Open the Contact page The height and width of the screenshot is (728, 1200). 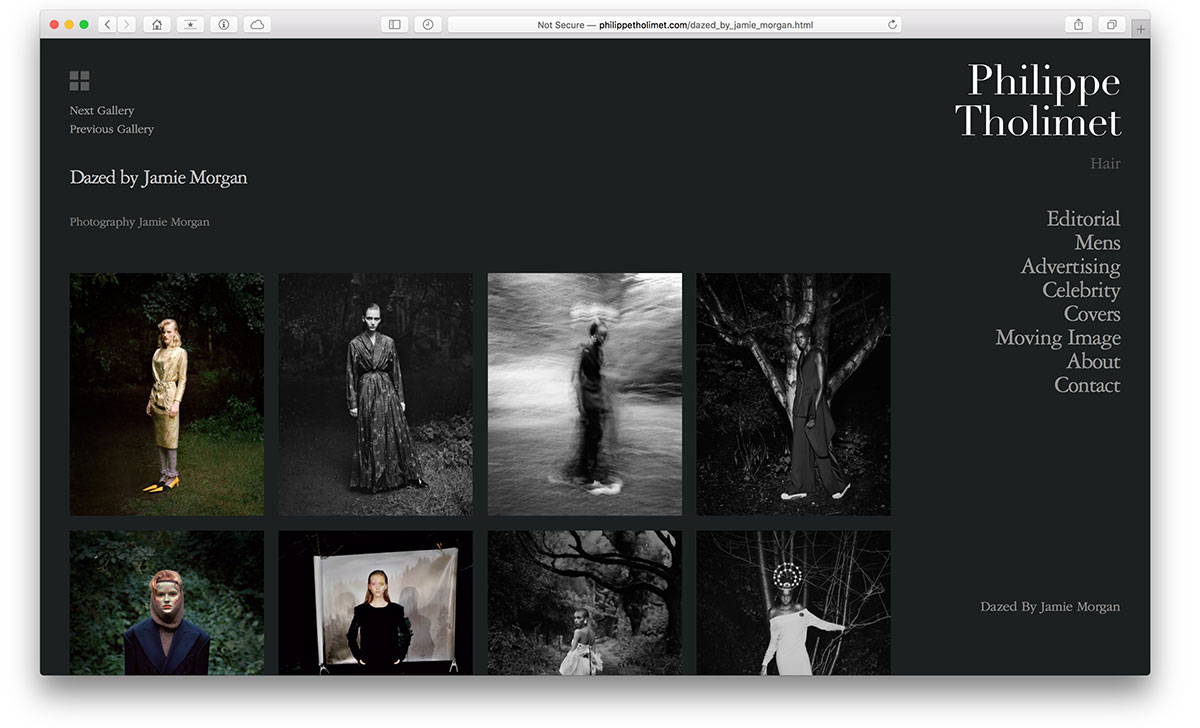click(x=1087, y=385)
